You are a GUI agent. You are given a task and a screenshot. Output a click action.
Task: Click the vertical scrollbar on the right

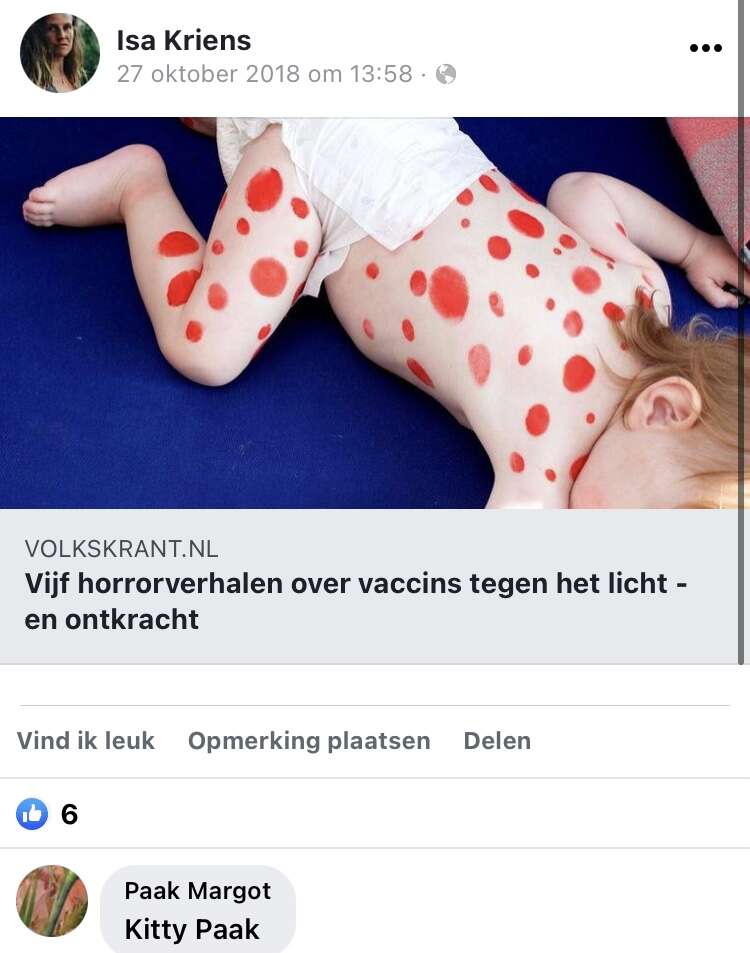coord(741,332)
